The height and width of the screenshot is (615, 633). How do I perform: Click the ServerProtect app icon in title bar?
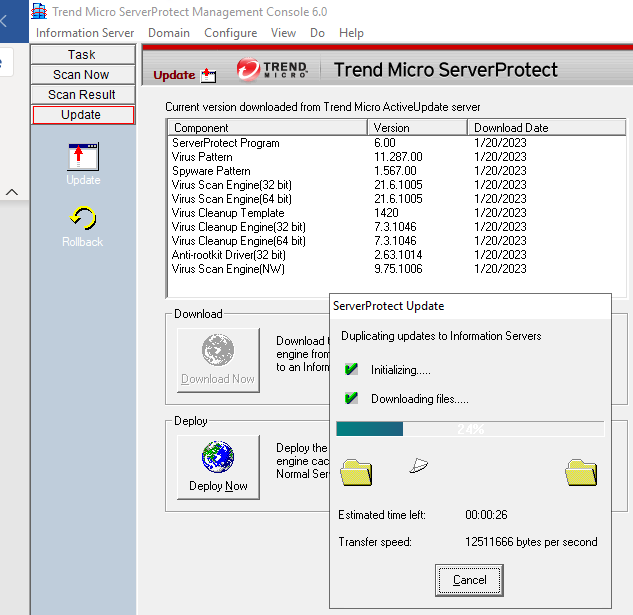39,11
